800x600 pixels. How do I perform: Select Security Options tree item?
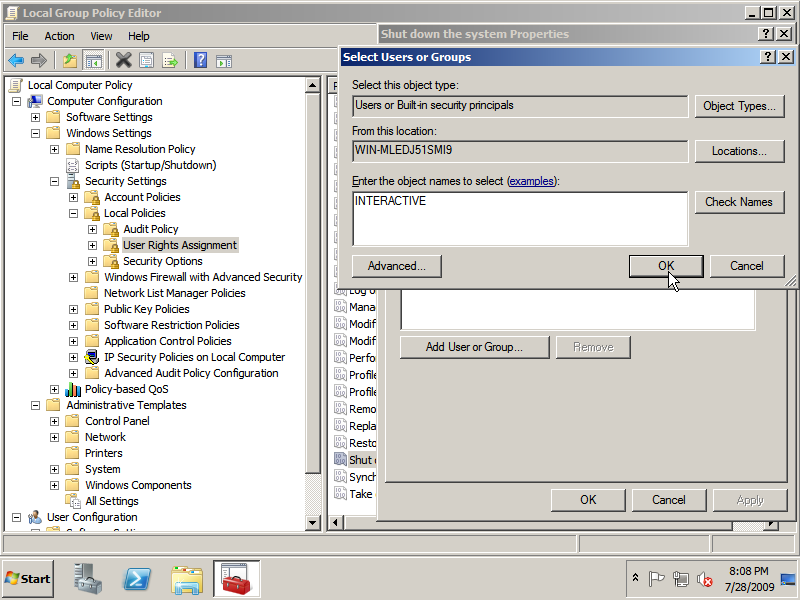click(163, 261)
